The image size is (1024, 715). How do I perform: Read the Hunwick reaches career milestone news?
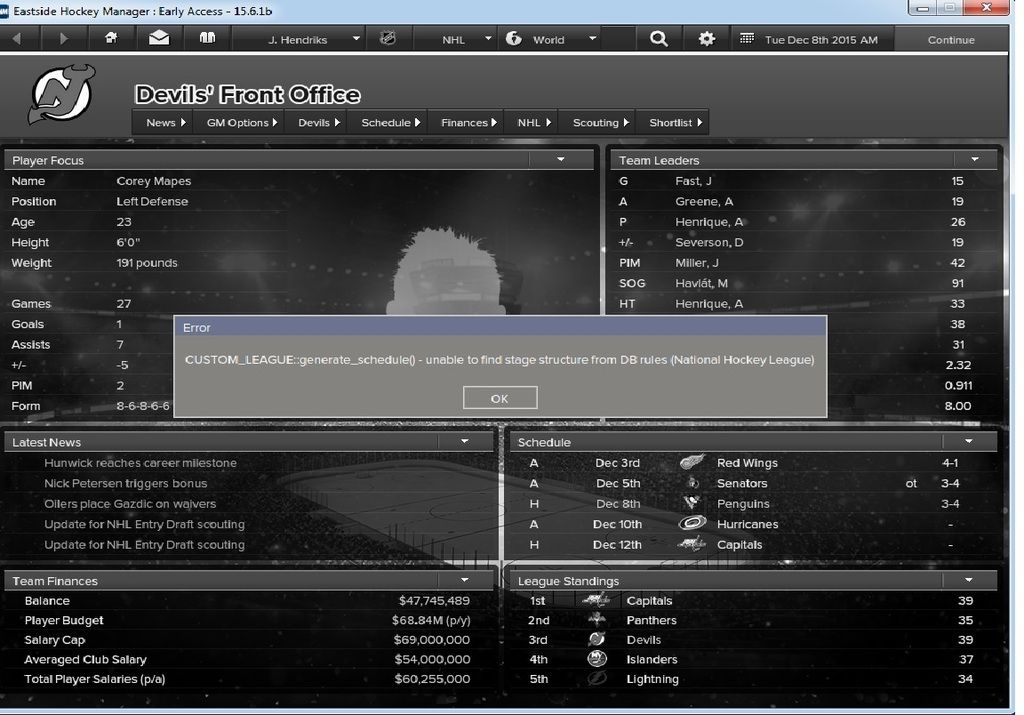pyautogui.click(x=140, y=463)
